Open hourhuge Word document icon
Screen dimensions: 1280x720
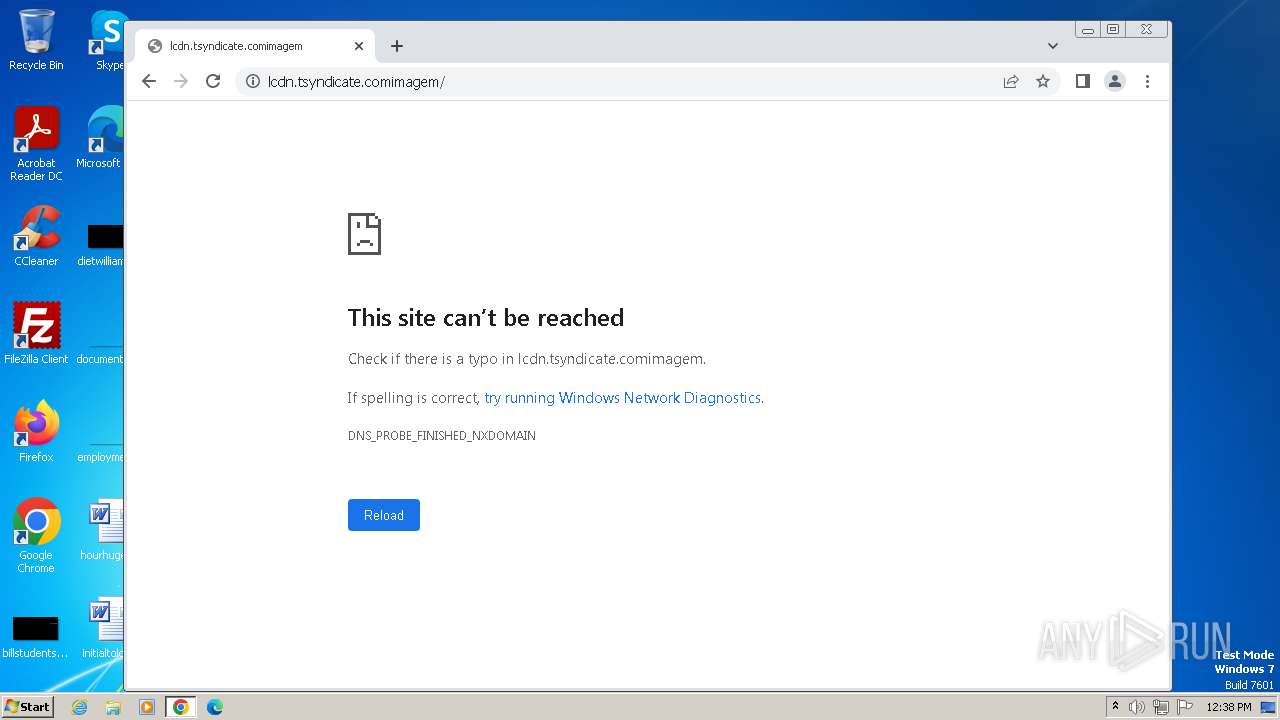click(102, 531)
